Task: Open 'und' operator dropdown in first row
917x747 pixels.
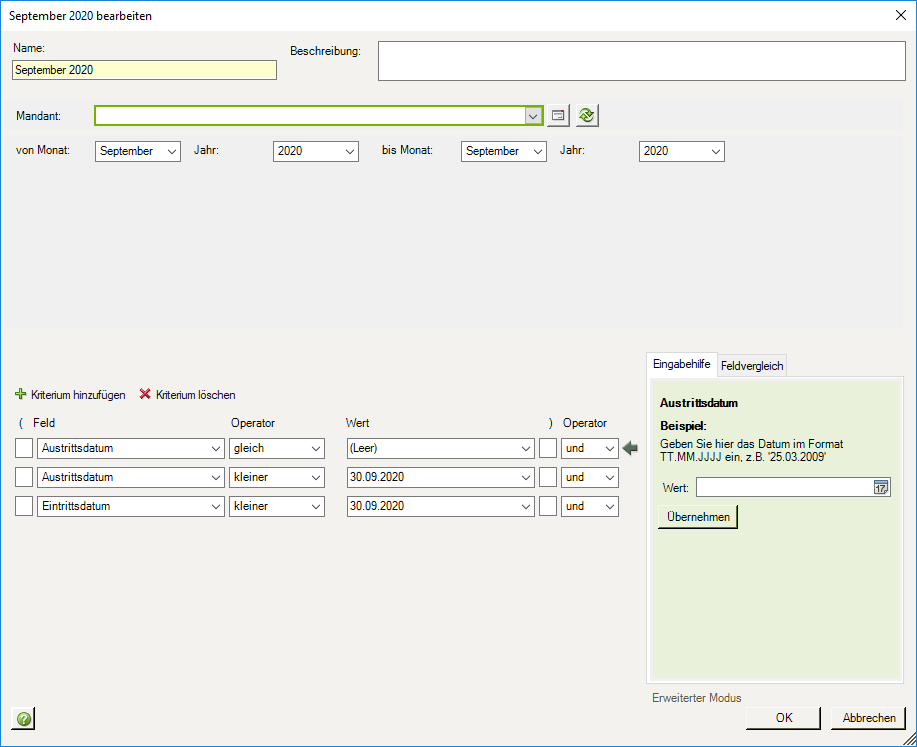Action: 610,449
